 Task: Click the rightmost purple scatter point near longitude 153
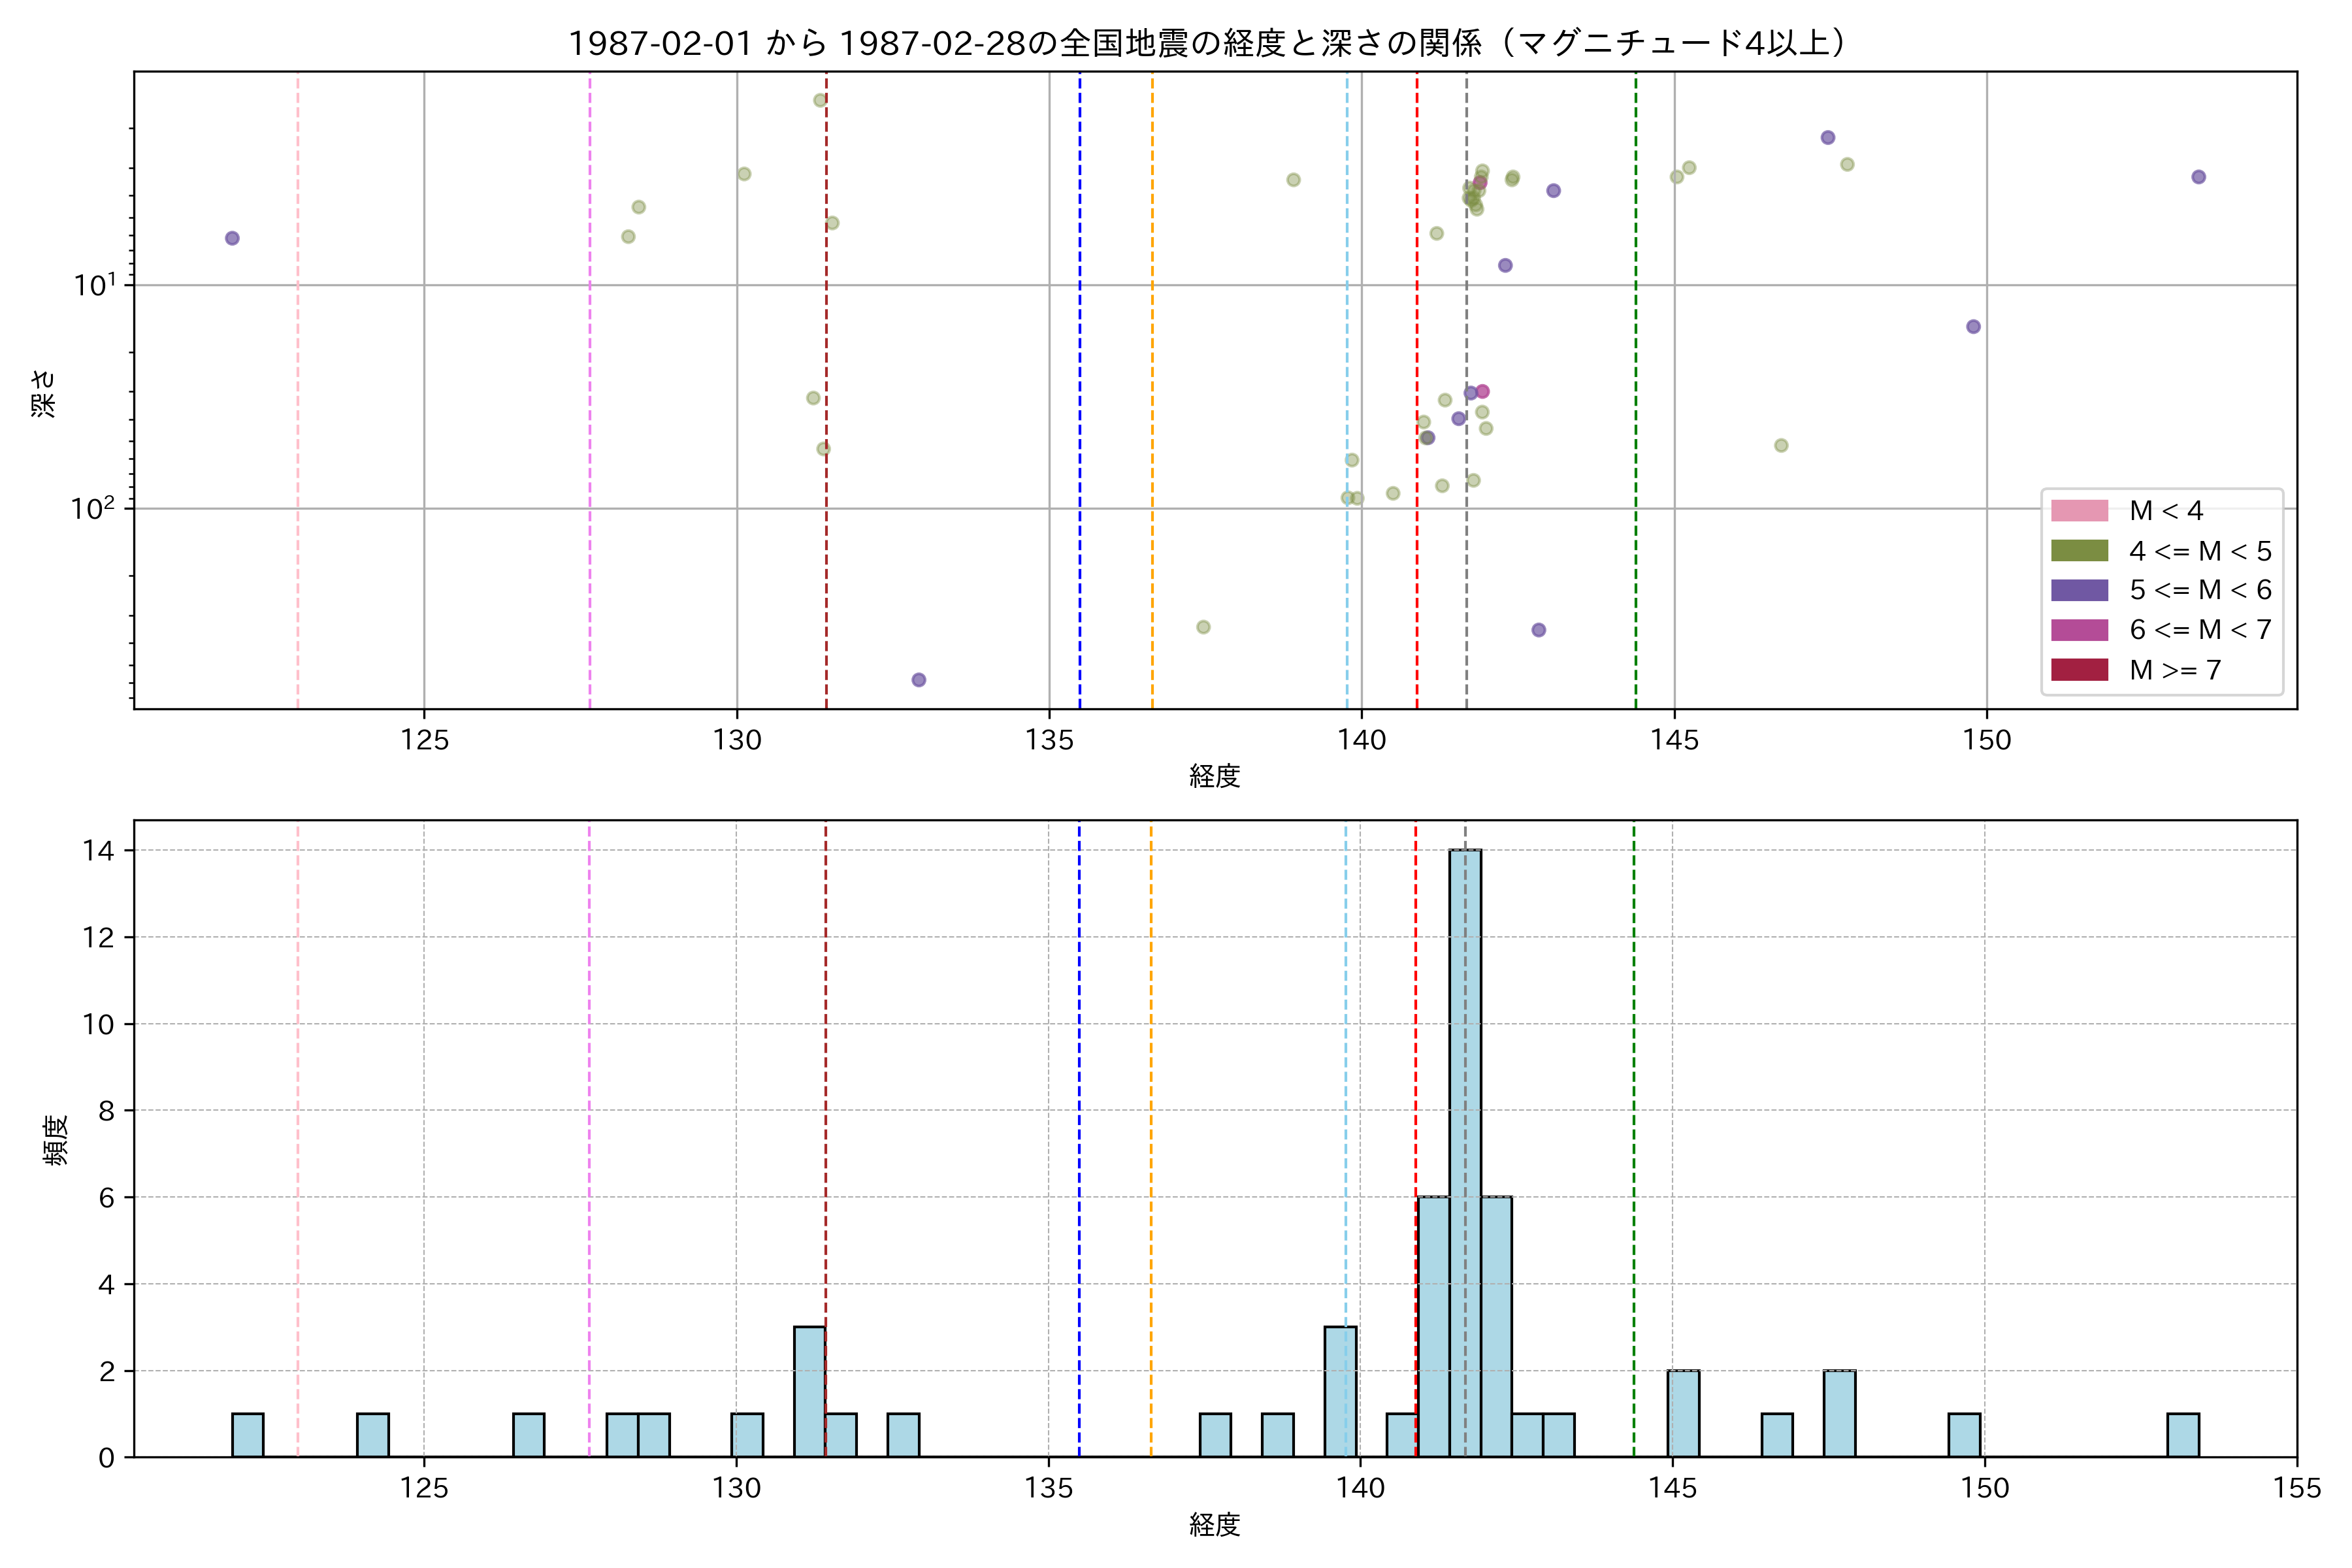[2198, 177]
